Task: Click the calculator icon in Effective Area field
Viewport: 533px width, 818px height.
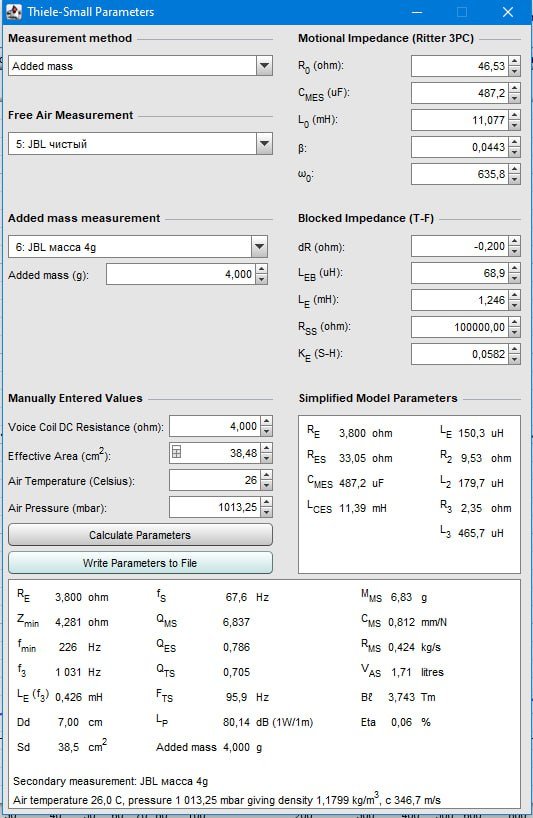Action: click(x=176, y=452)
